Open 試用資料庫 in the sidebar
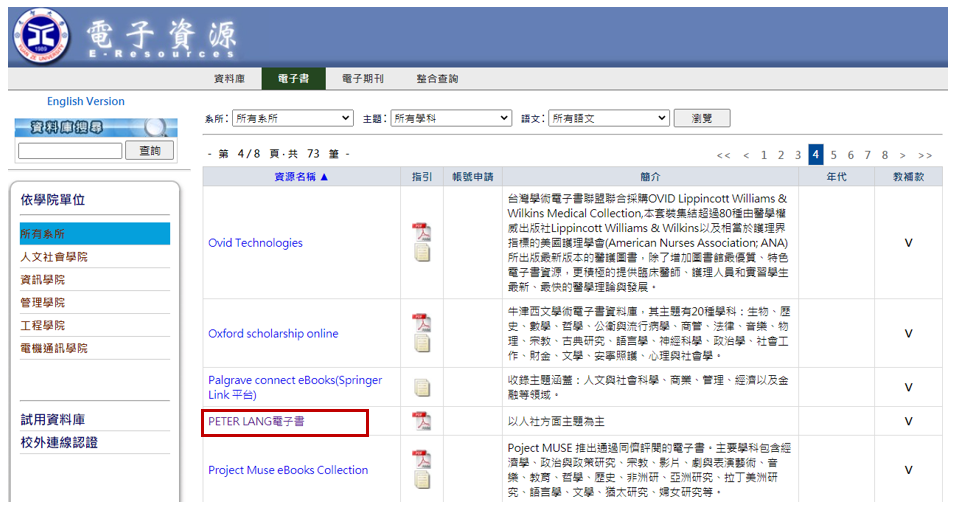This screenshot has width=955, height=508. click(53, 420)
